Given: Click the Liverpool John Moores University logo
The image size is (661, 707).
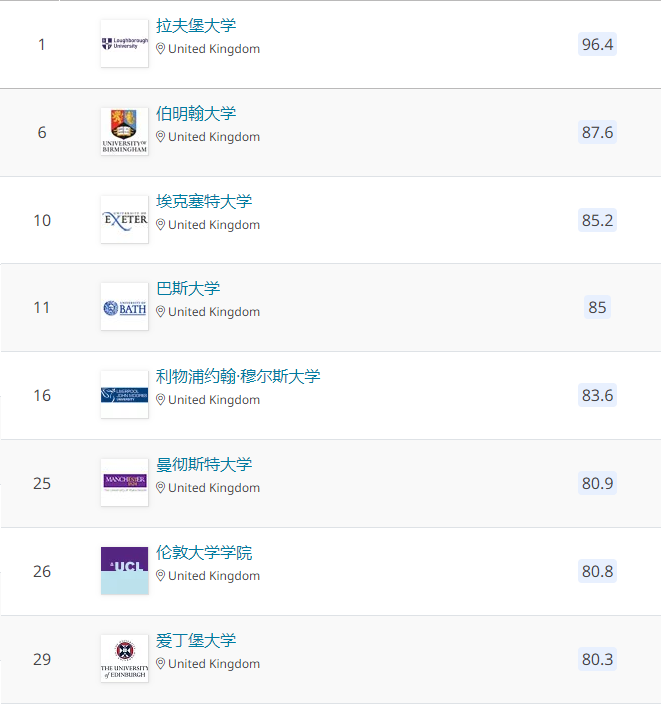Looking at the screenshot, I should click(x=124, y=395).
